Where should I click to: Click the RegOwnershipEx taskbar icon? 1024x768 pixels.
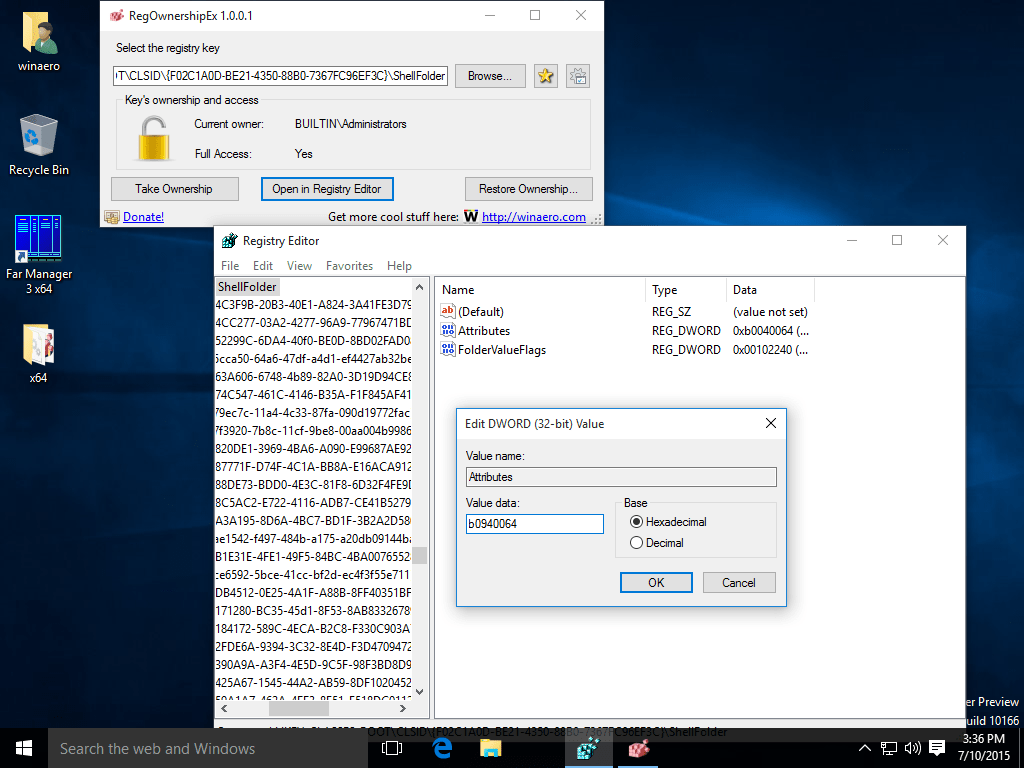tap(637, 747)
